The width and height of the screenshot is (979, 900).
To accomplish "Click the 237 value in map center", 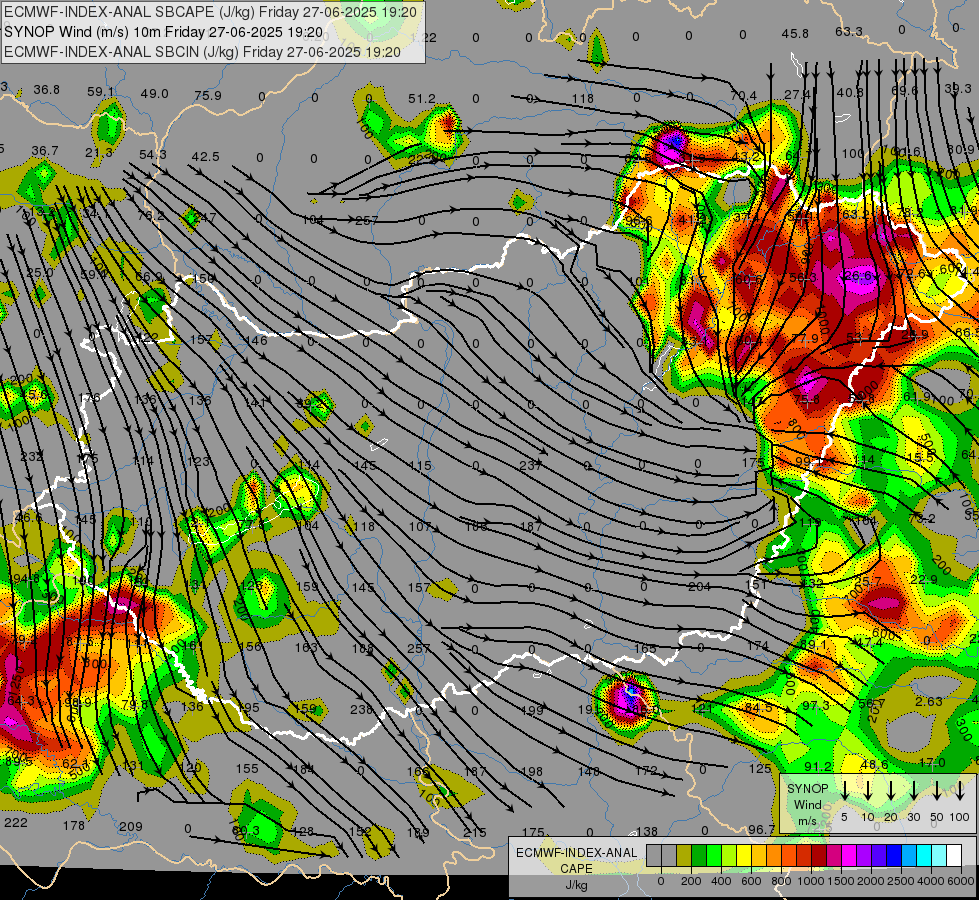I will click(531, 465).
